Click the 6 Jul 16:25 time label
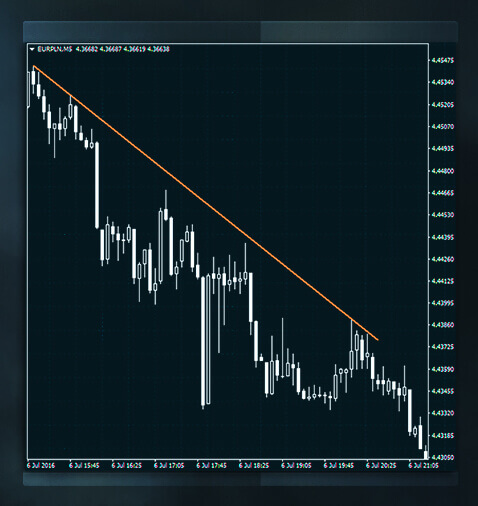This screenshot has height=506, width=478. tap(126, 465)
